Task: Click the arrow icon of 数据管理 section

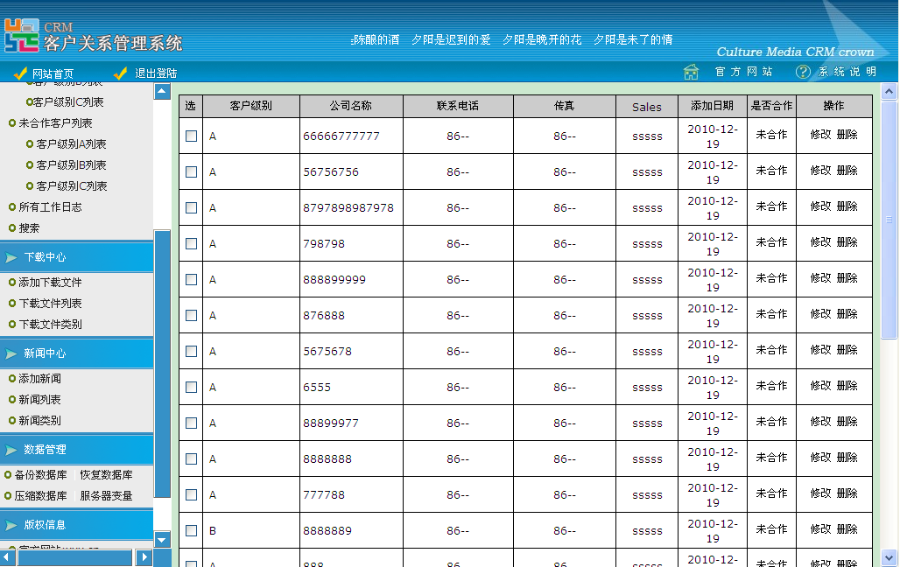Action: 11,450
